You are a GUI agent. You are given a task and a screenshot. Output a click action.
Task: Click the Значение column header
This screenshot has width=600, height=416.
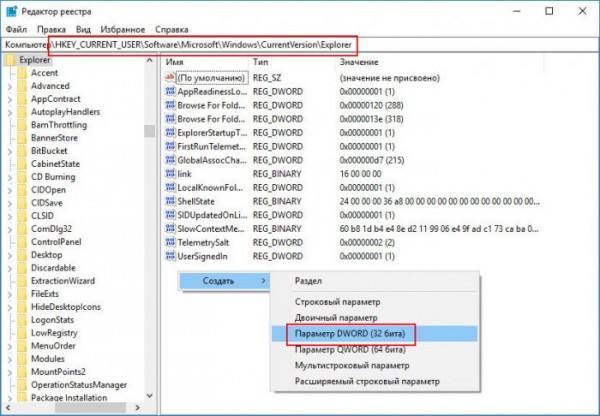click(x=440, y=62)
